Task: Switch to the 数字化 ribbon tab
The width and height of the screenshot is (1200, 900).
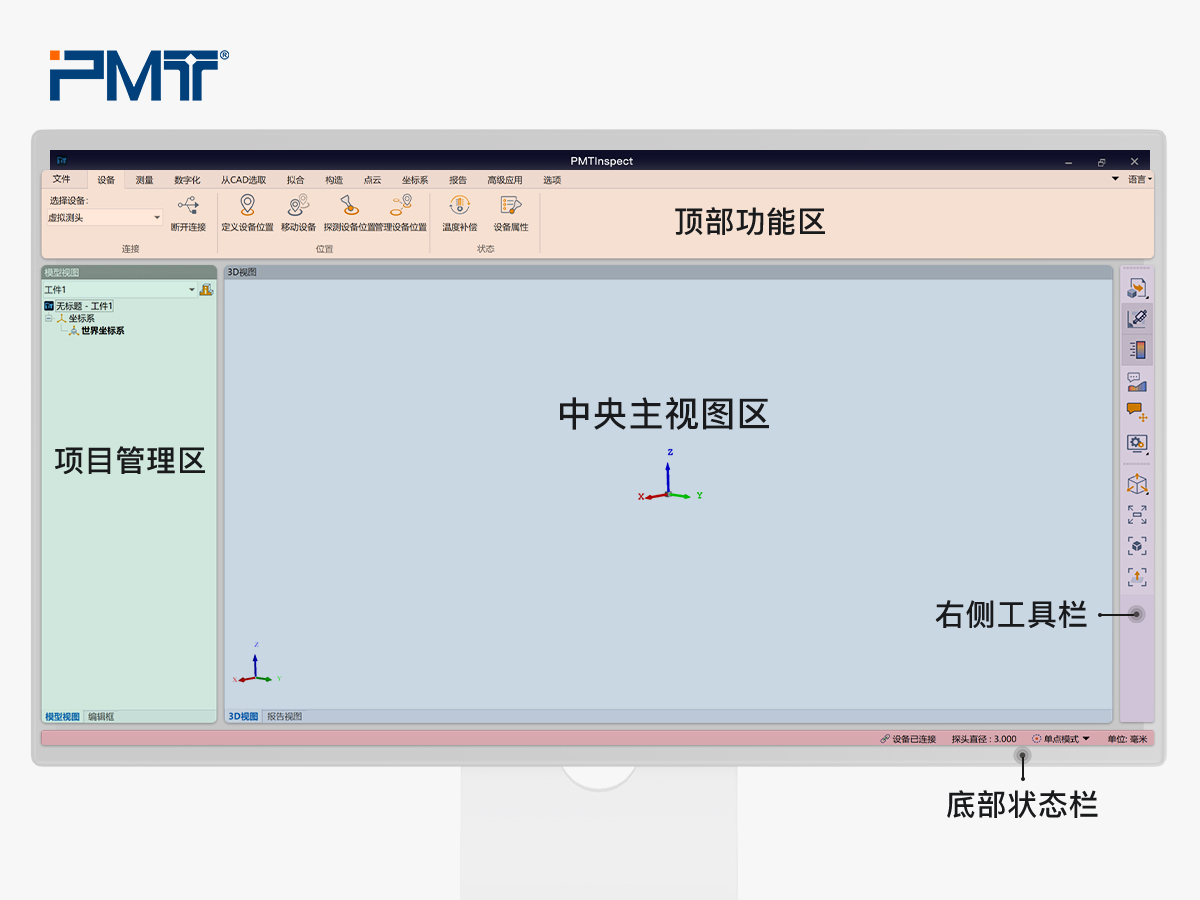Action: [x=187, y=180]
